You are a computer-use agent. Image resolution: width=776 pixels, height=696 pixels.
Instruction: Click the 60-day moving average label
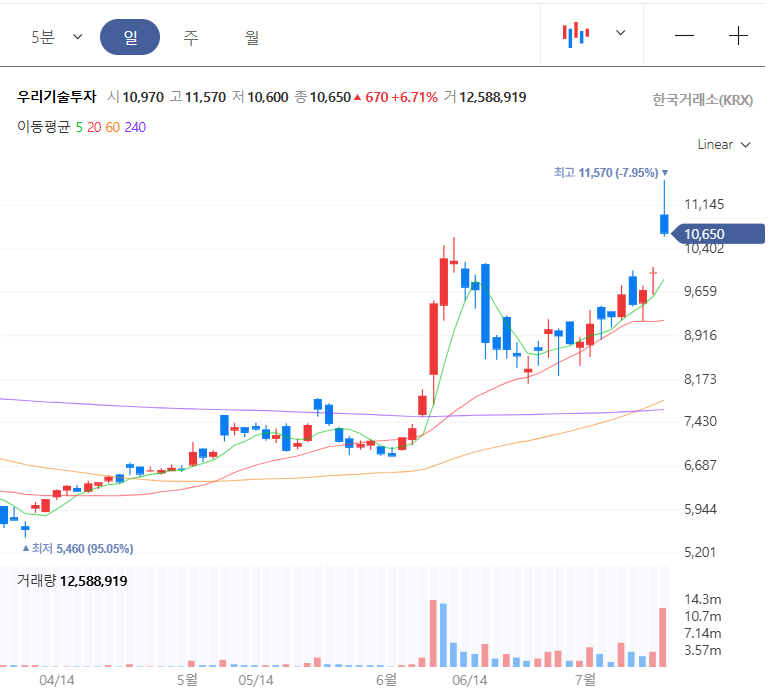pos(113,127)
